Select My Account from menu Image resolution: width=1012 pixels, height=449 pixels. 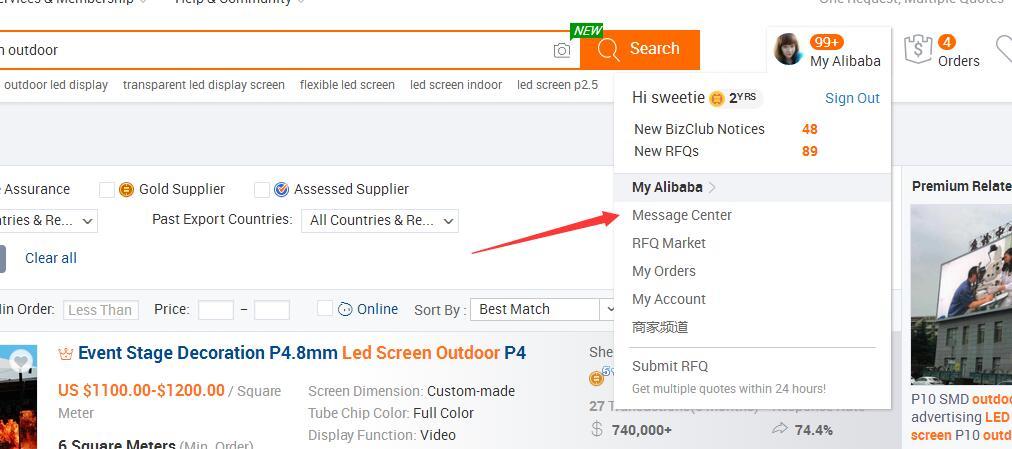point(669,299)
